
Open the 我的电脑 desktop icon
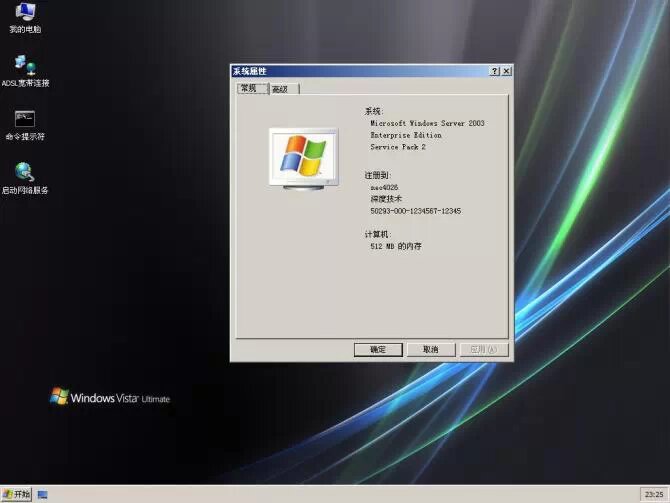pyautogui.click(x=25, y=17)
